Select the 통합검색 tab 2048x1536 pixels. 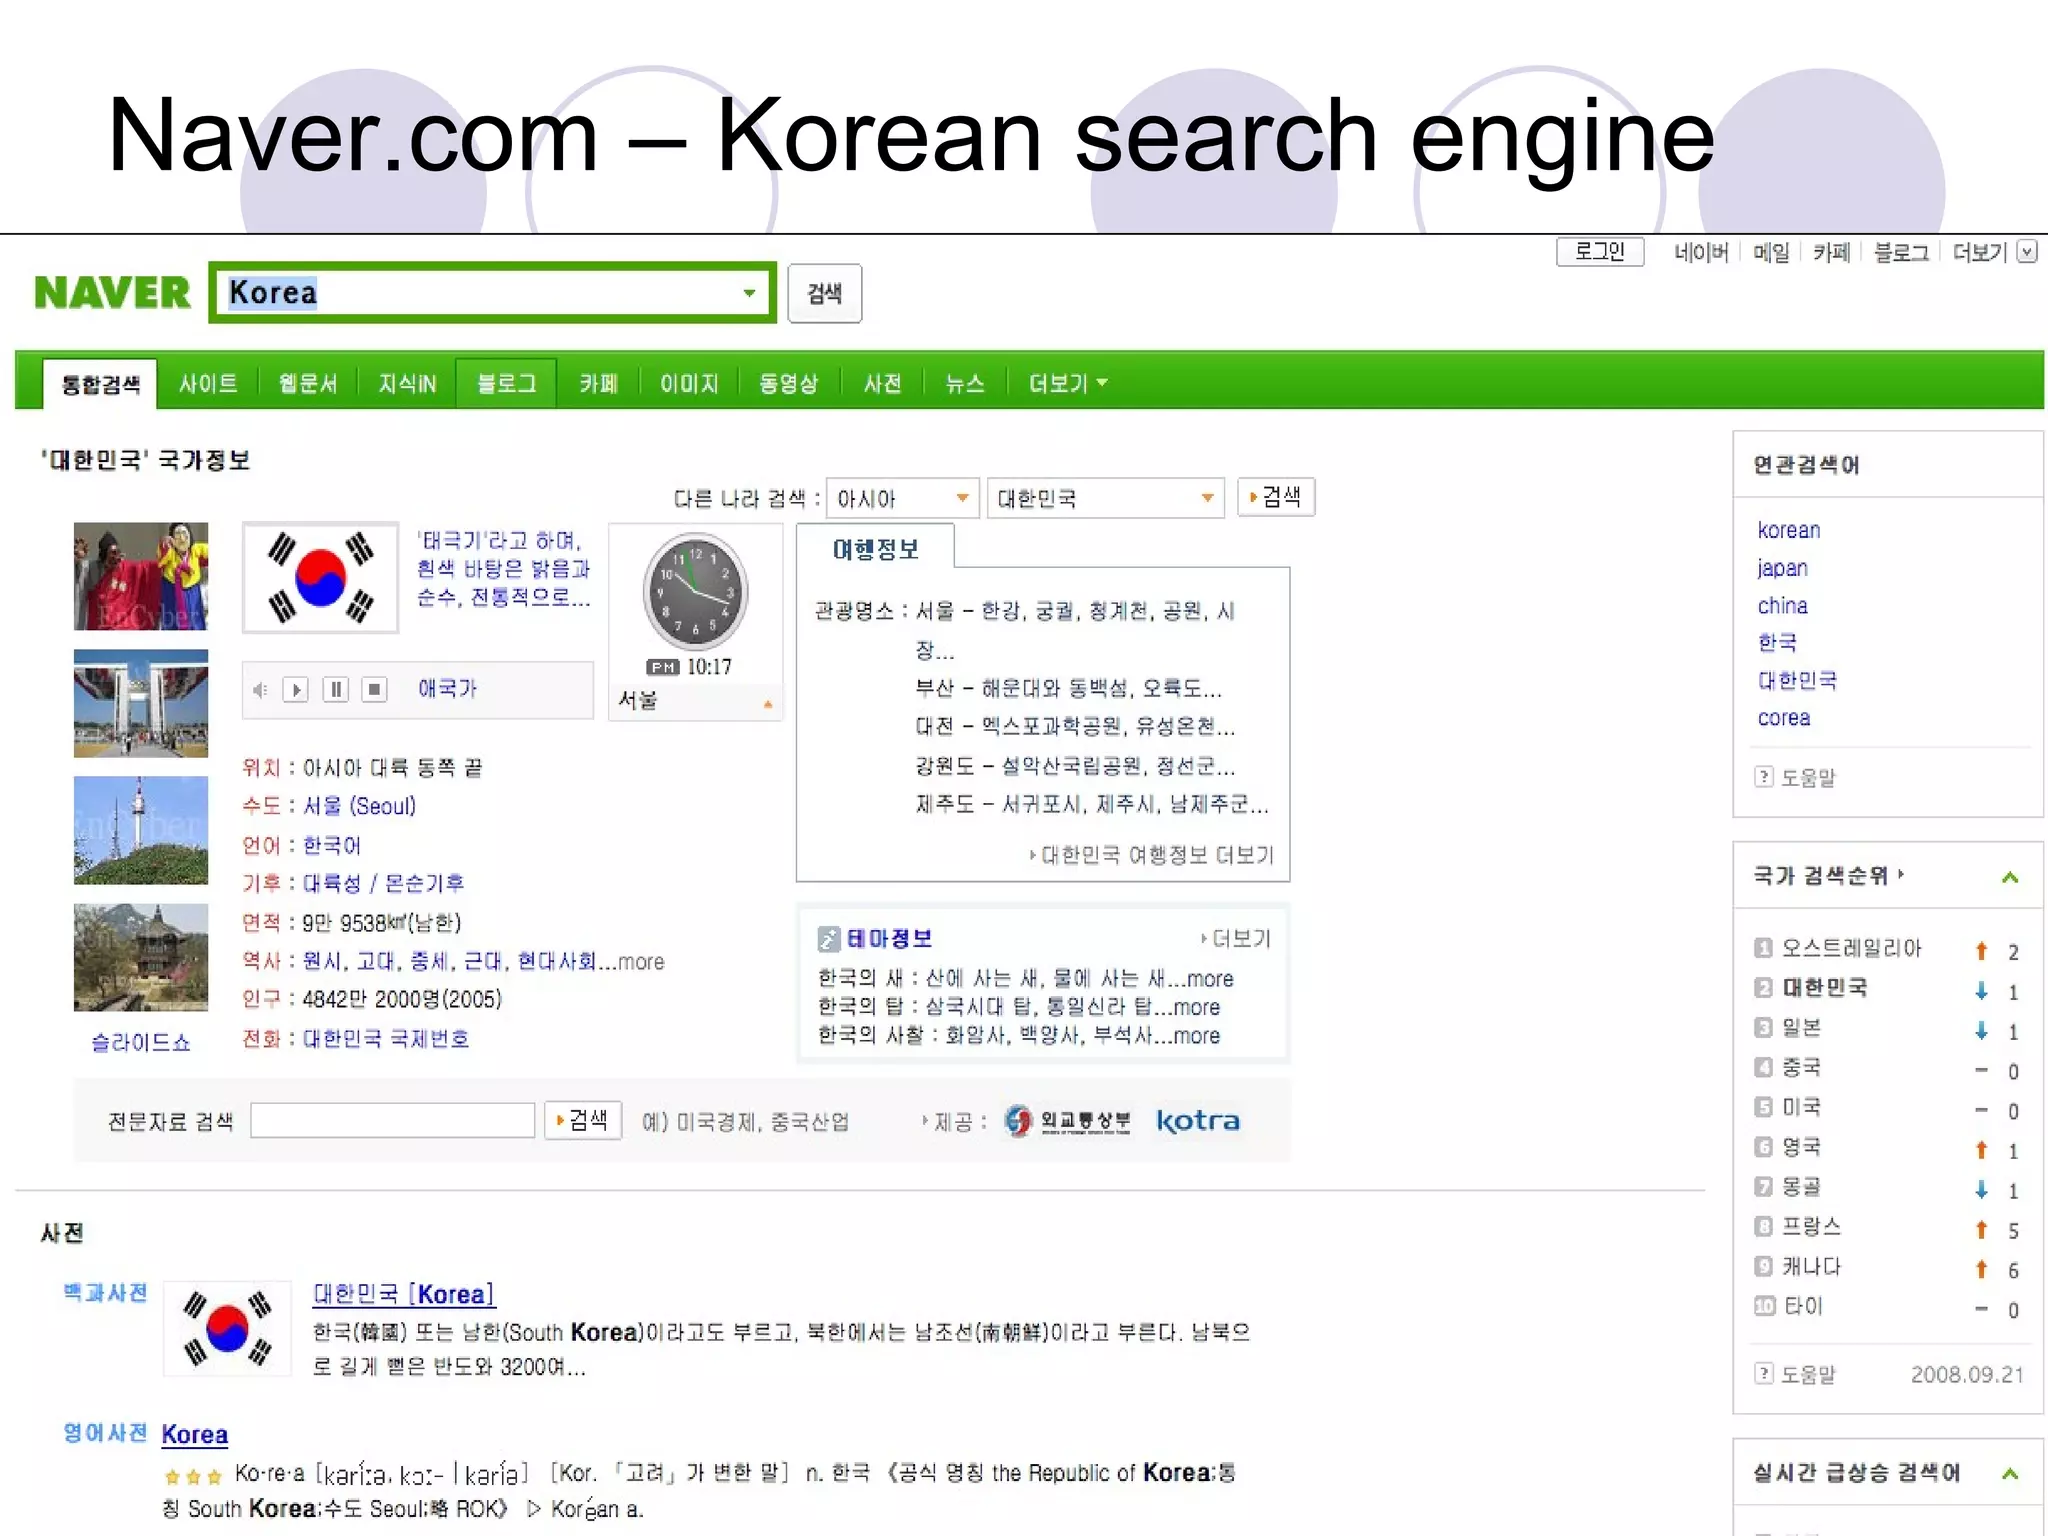pyautogui.click(x=100, y=384)
